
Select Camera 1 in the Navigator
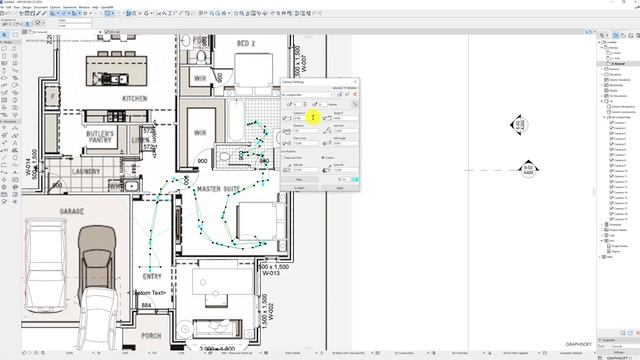620,123
